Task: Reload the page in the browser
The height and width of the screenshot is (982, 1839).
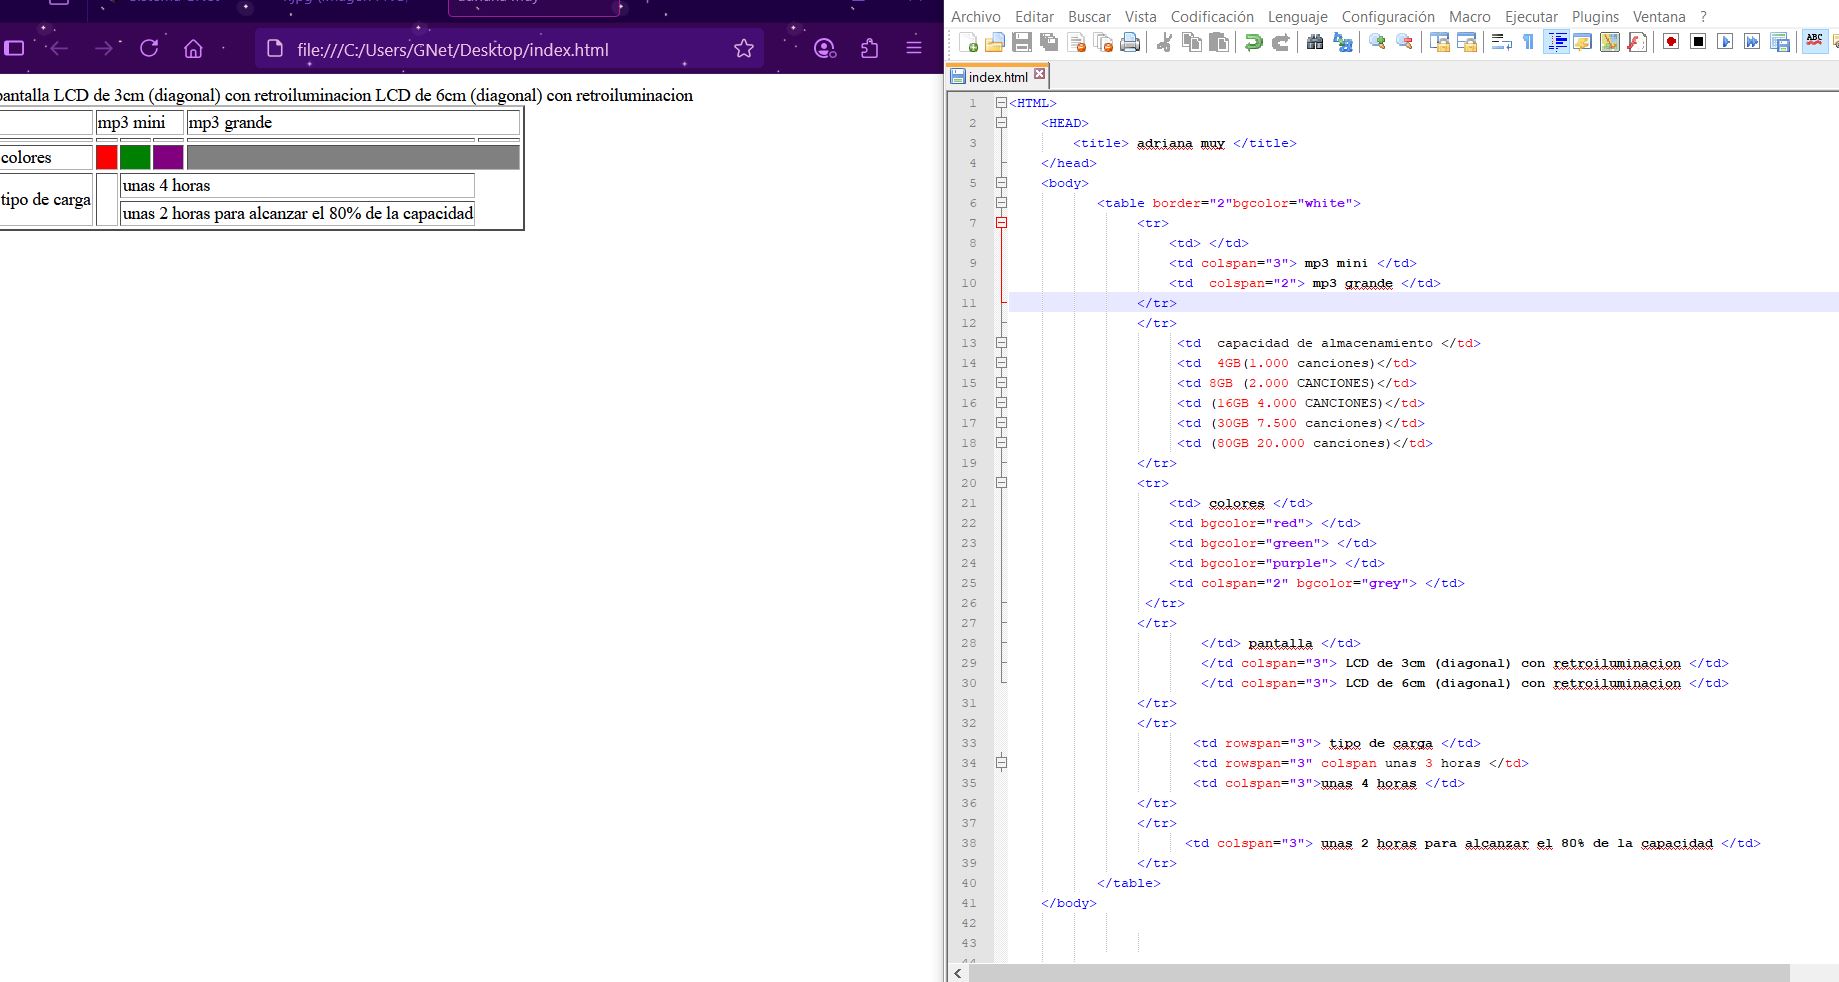Action: click(x=149, y=48)
